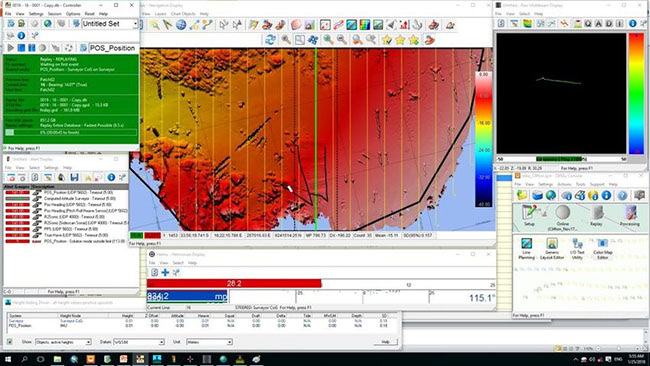Click the depth color scale bar on the map
This screenshot has width=650, height=366.
point(483,139)
